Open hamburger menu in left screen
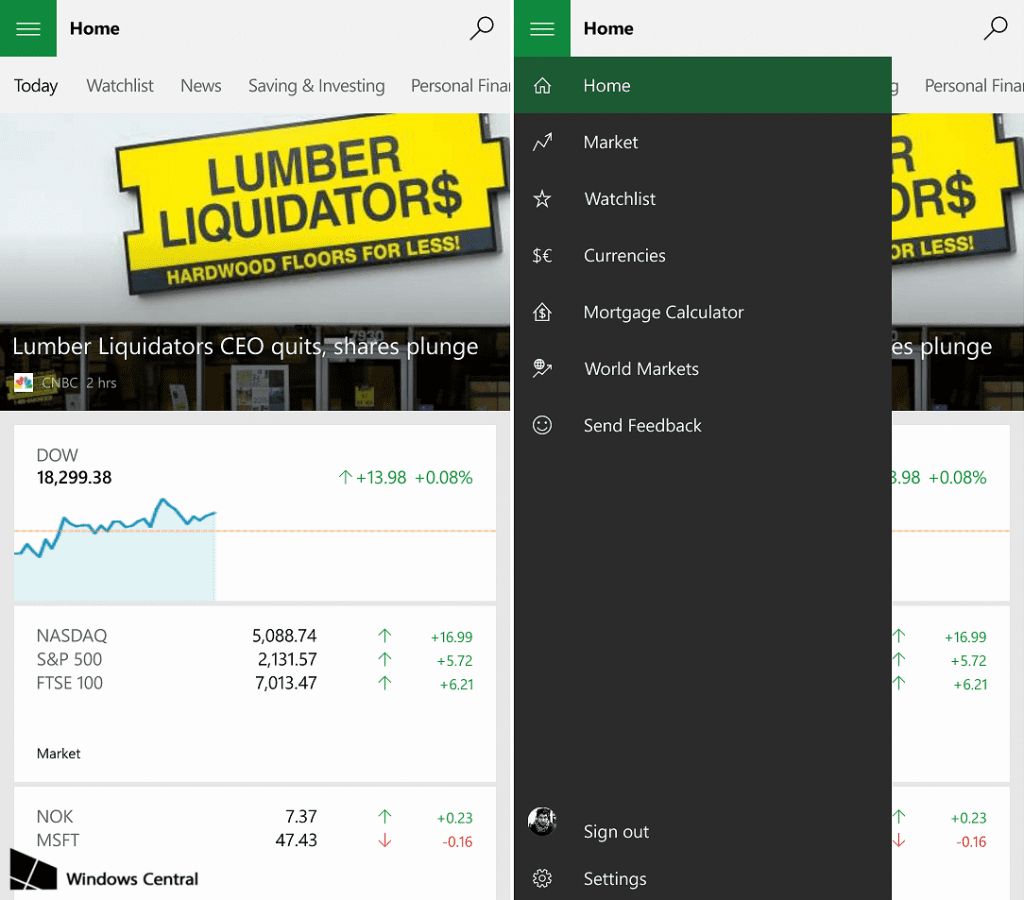 tap(28, 28)
